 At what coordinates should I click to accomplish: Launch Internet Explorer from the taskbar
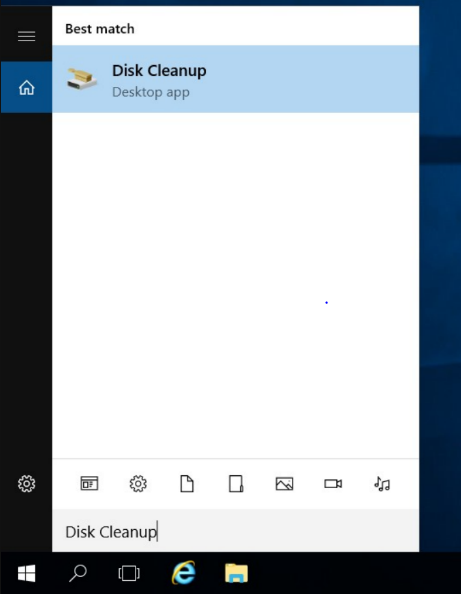coord(184,572)
